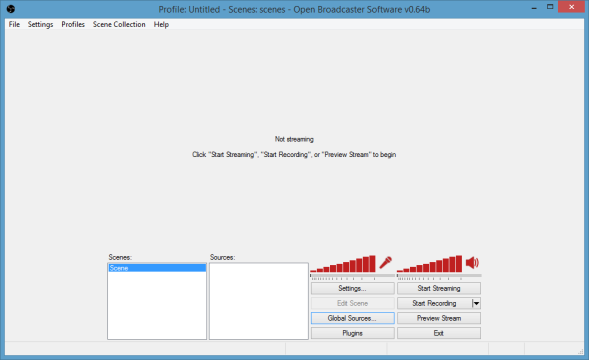The height and width of the screenshot is (360, 589).
Task: Maximize the OBS window
Action: [x=550, y=7]
